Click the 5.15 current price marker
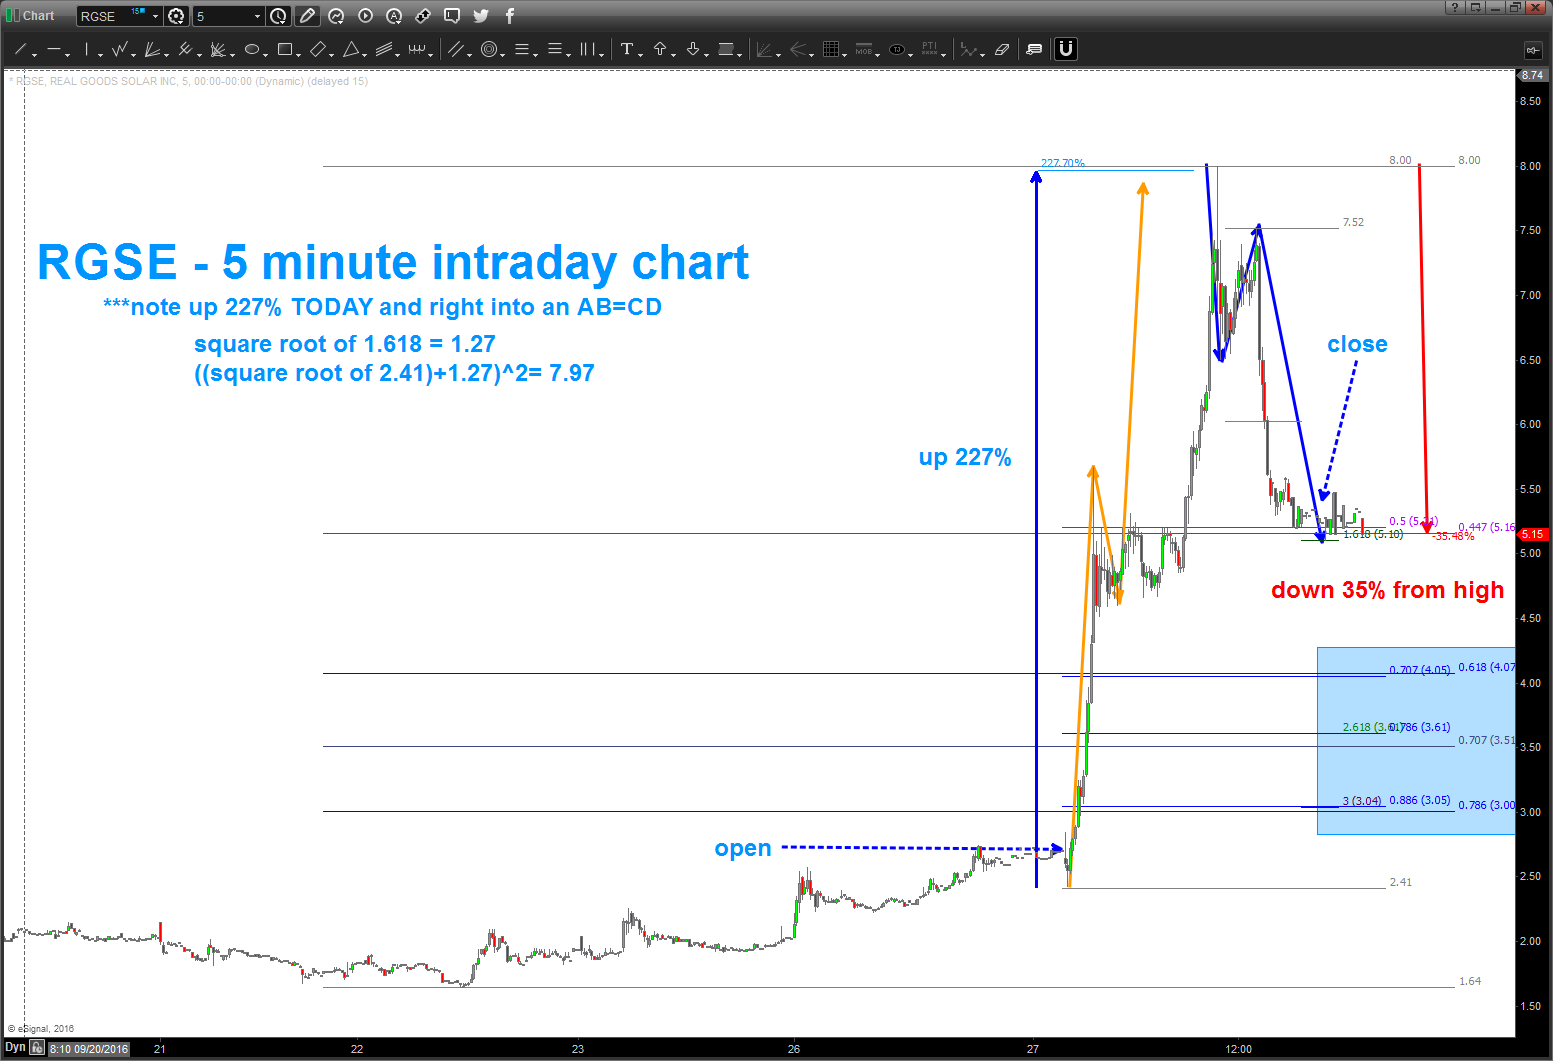 click(x=1532, y=535)
